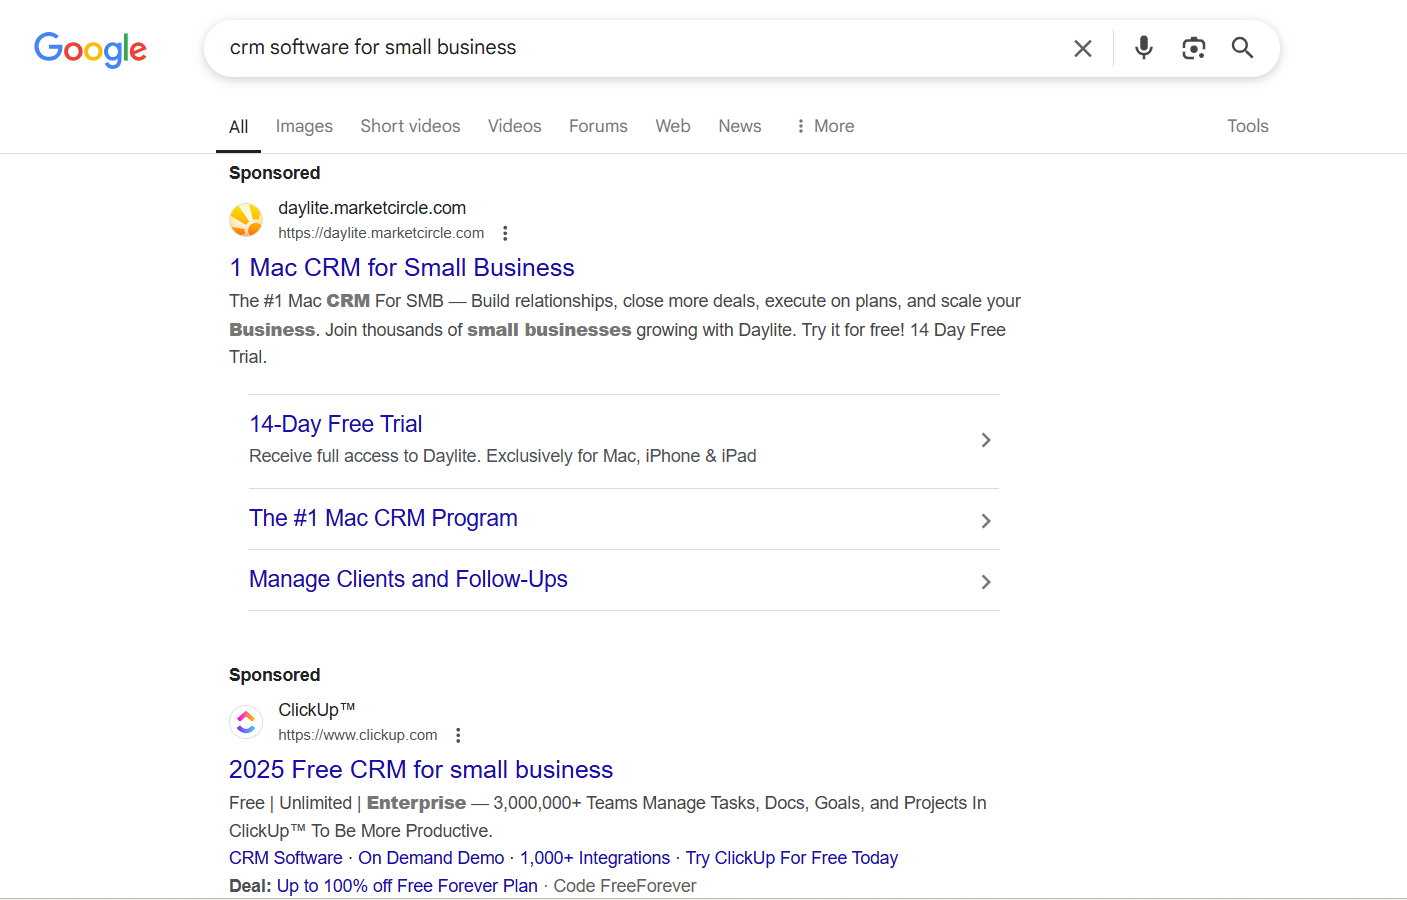Open The #1 Mac CRM Program sitelink
The height and width of the screenshot is (900, 1407).
click(x=383, y=518)
